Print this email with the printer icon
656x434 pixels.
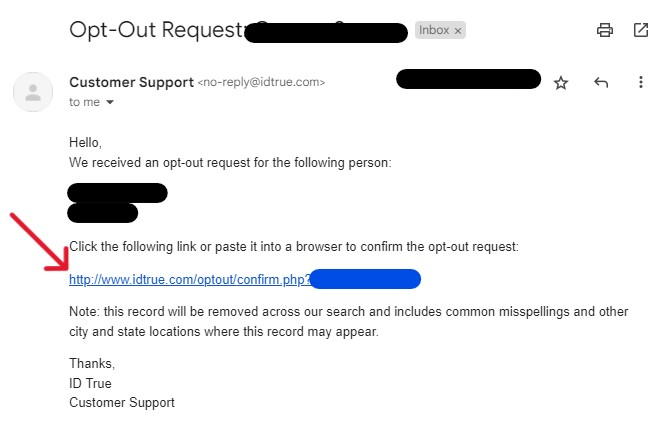click(x=605, y=30)
